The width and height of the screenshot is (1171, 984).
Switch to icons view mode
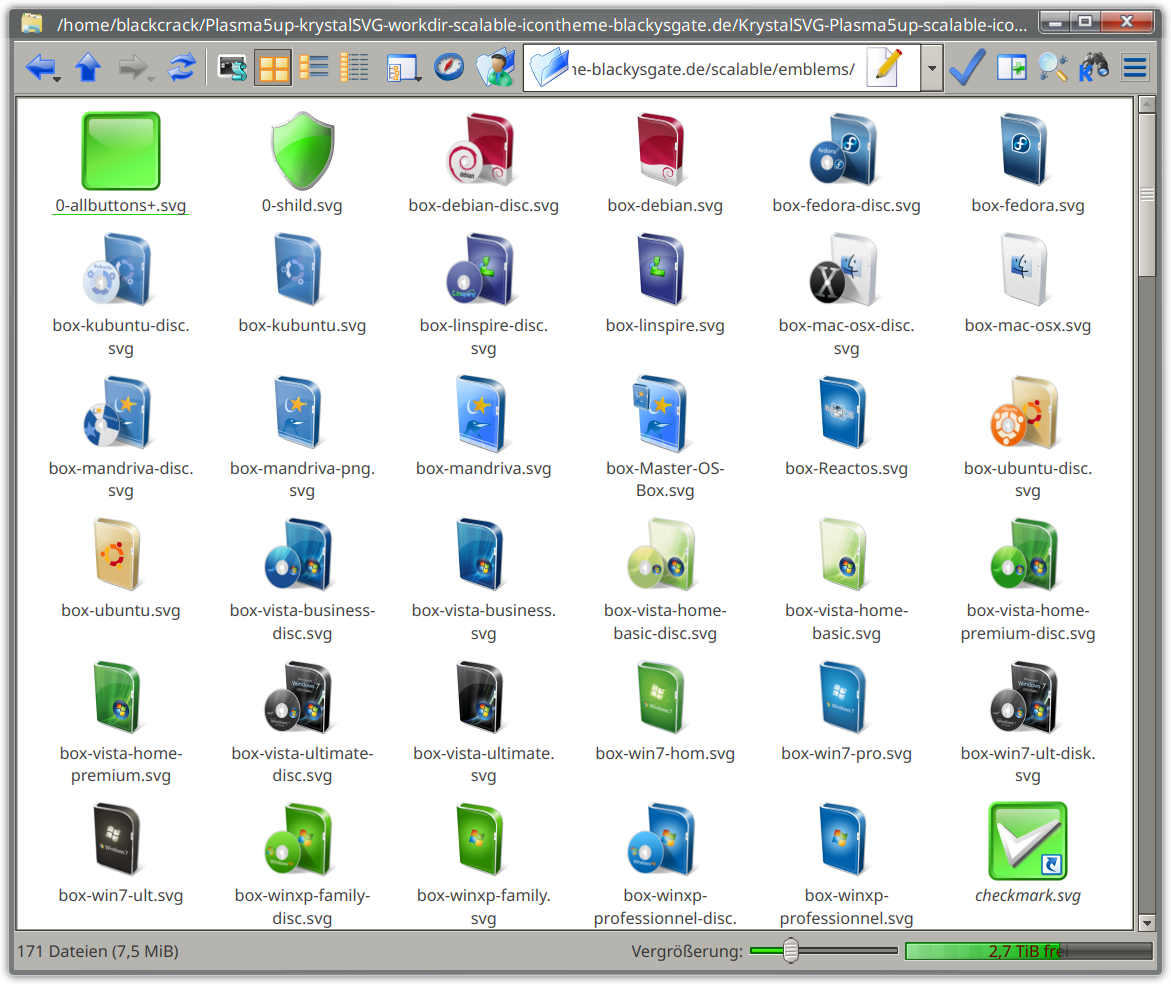tap(273, 68)
